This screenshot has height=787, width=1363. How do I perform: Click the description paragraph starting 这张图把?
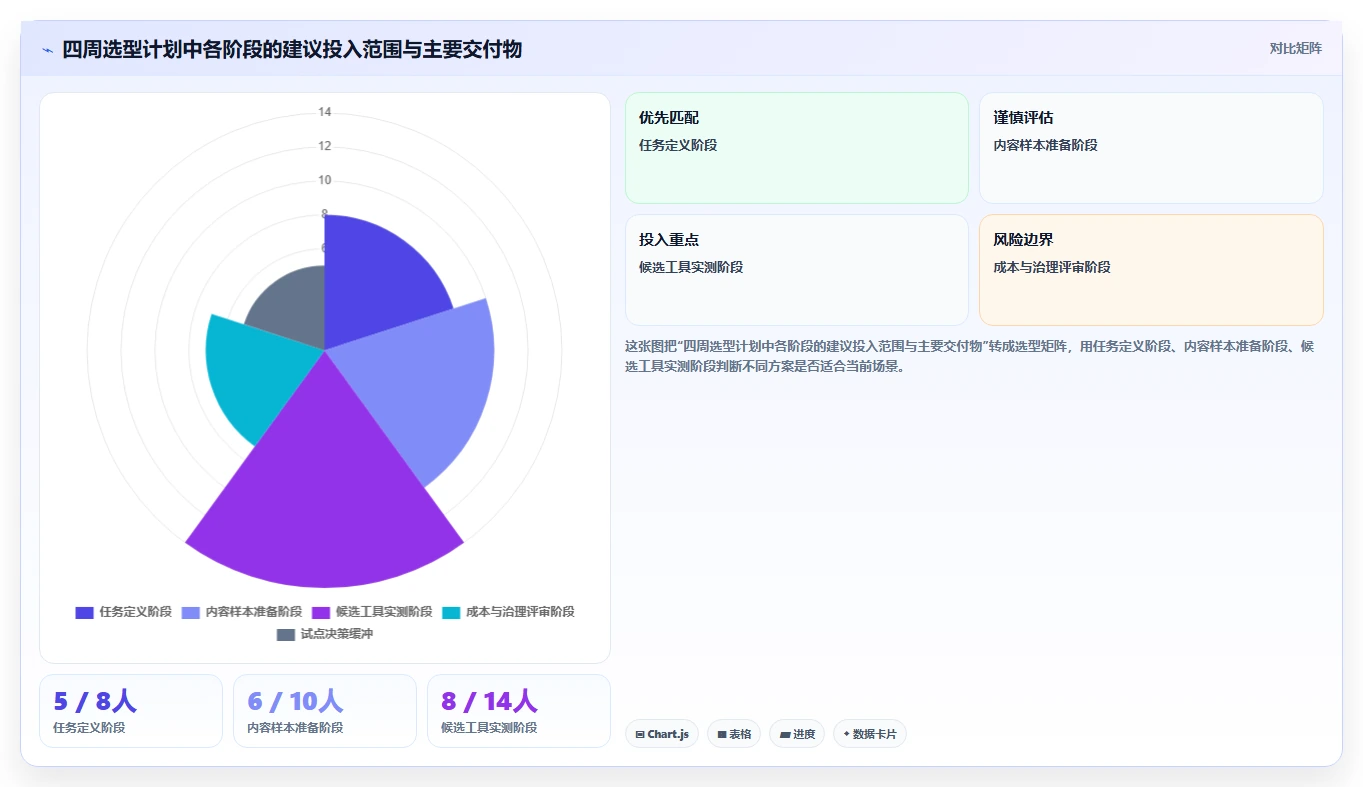pos(970,356)
